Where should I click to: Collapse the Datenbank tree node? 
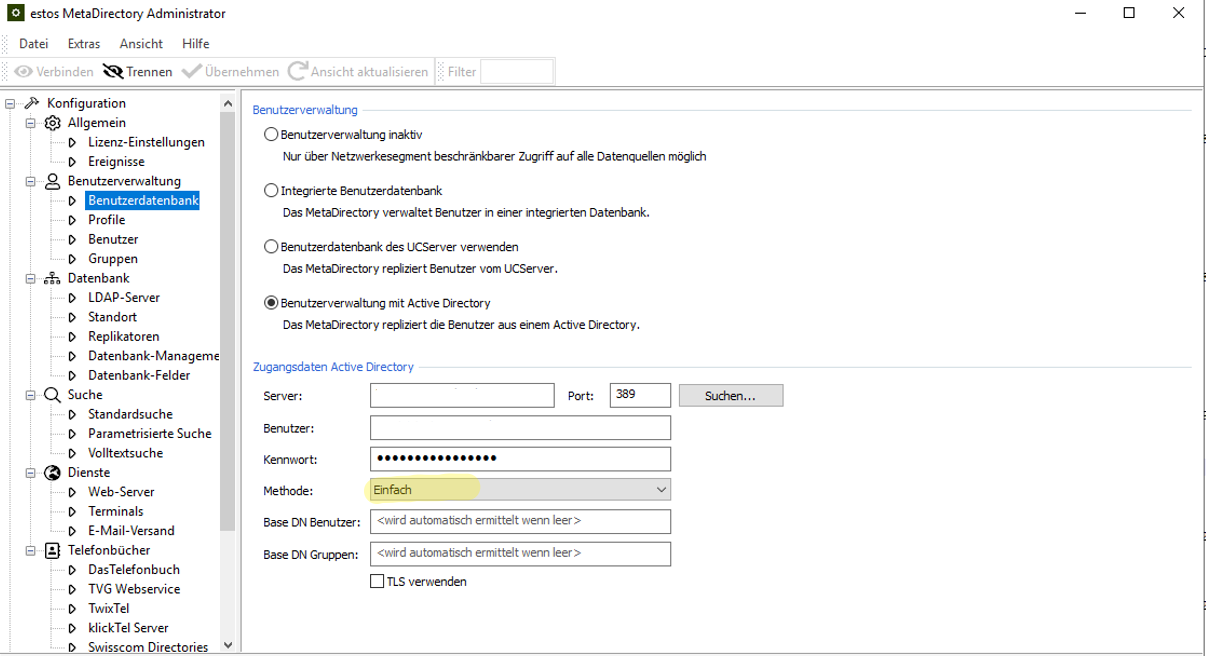pos(30,278)
